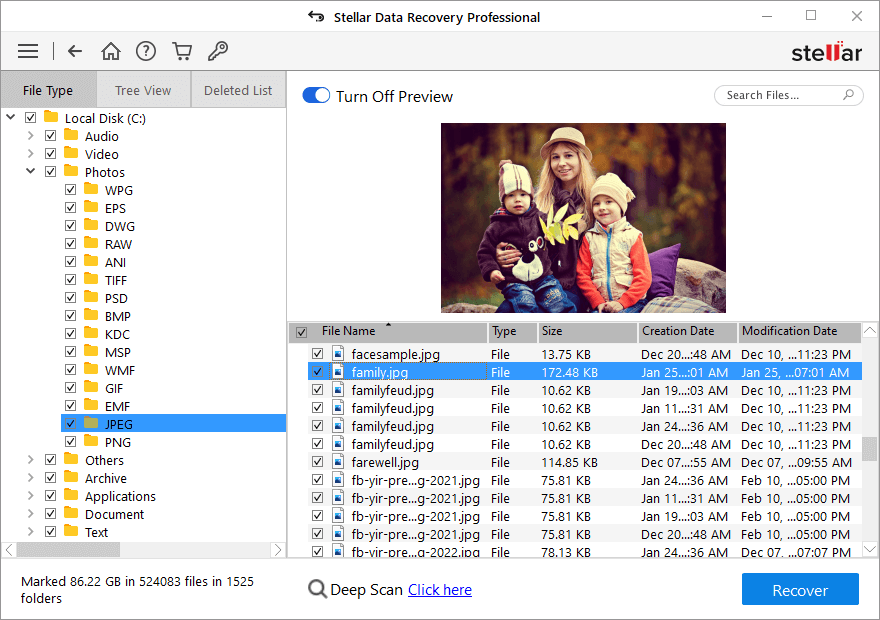Switch to the Tree View tab

143,89
